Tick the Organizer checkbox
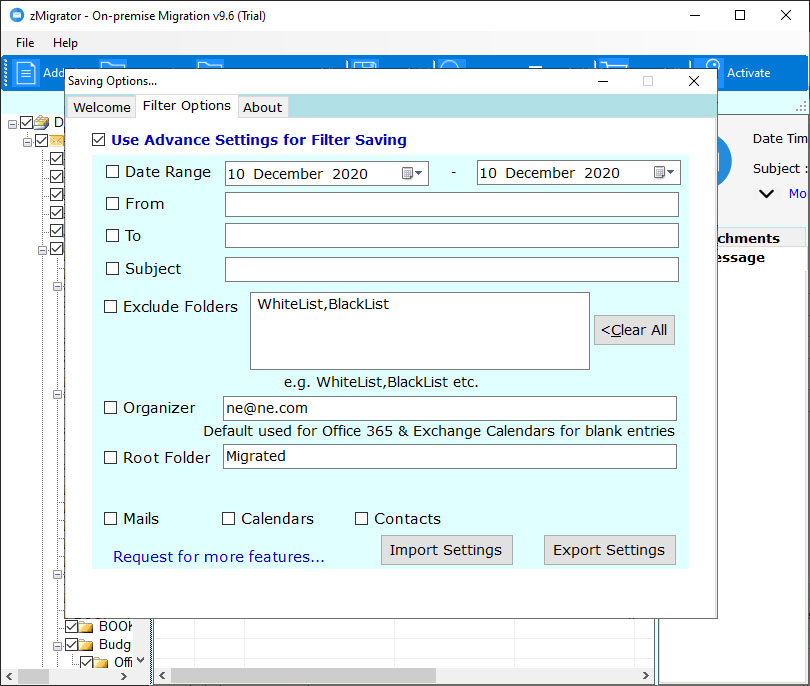The image size is (810, 686). pyautogui.click(x=111, y=408)
